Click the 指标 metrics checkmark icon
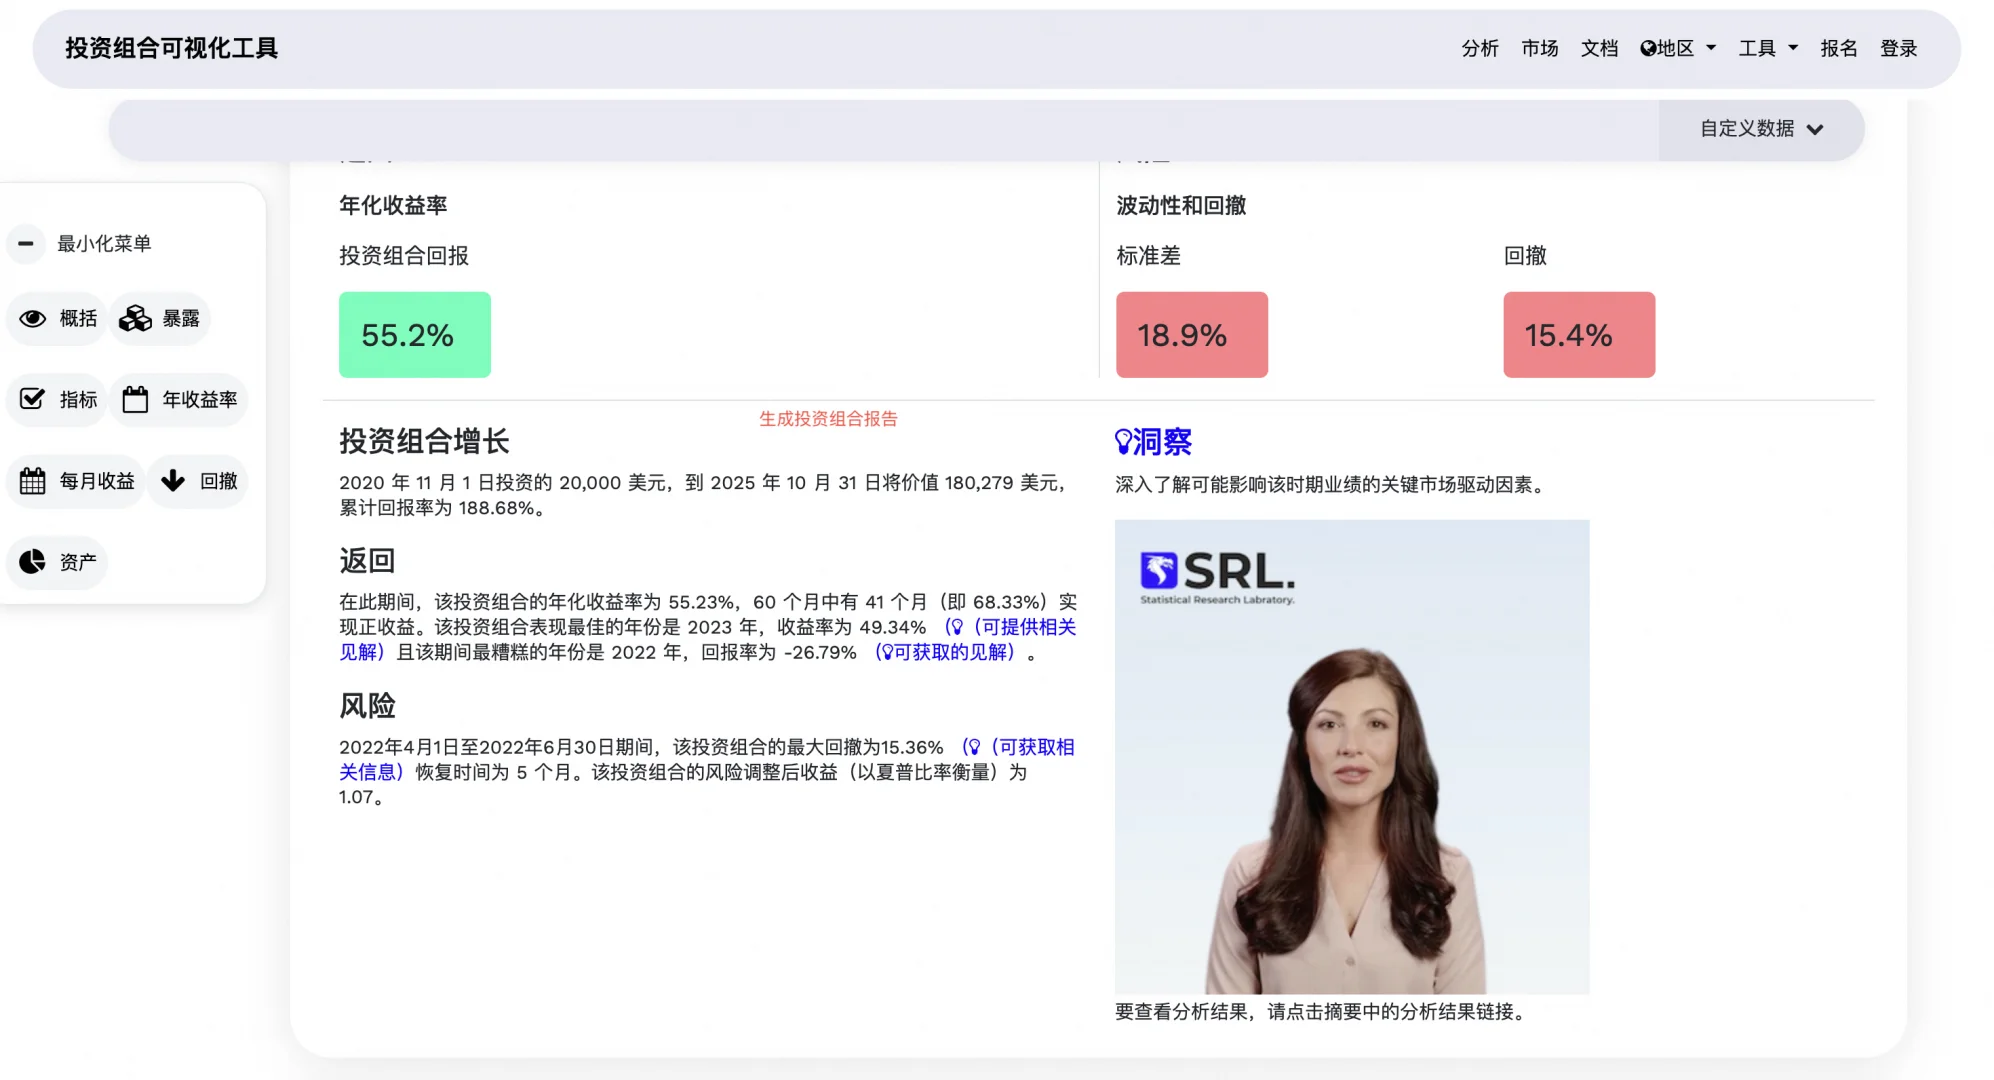 33,399
